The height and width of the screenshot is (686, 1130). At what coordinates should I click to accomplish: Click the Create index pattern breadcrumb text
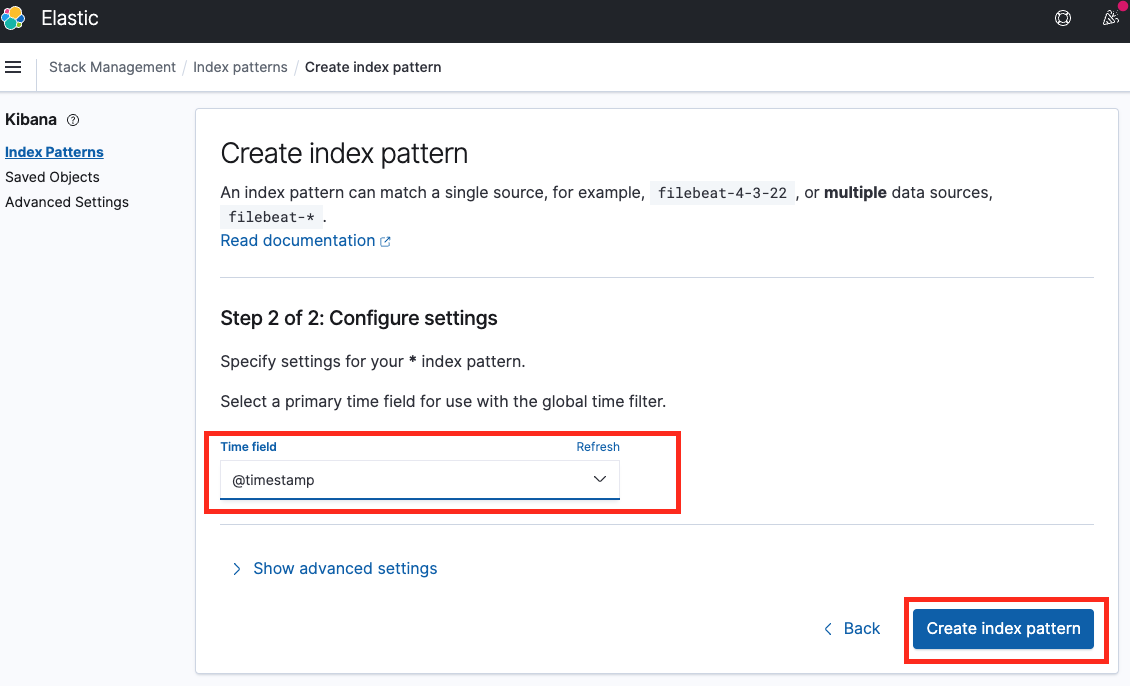click(x=373, y=67)
